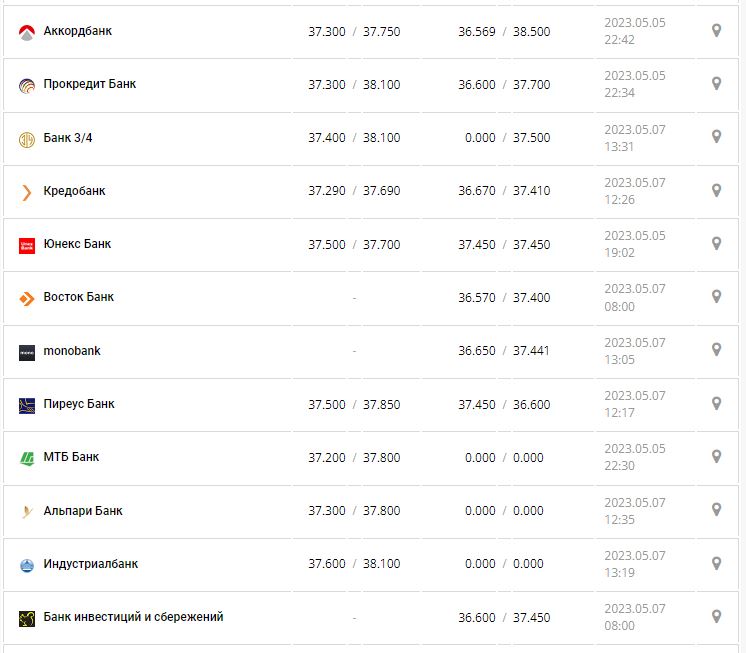Open map pin for Банк 3/4
This screenshot has height=653, width=746.
click(716, 137)
